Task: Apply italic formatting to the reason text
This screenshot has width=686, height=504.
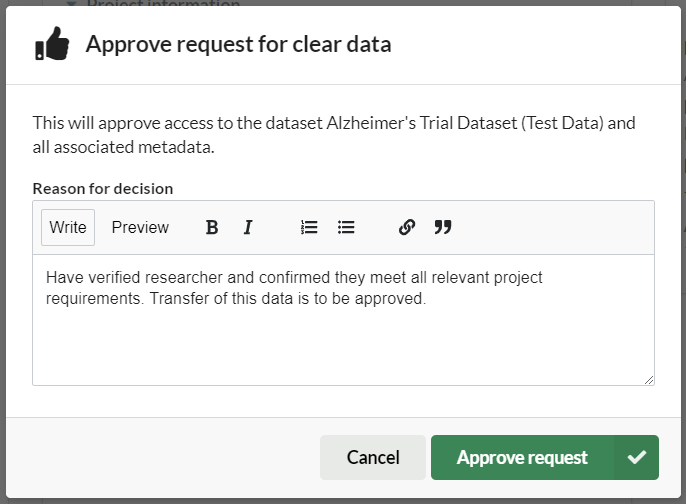Action: point(248,227)
